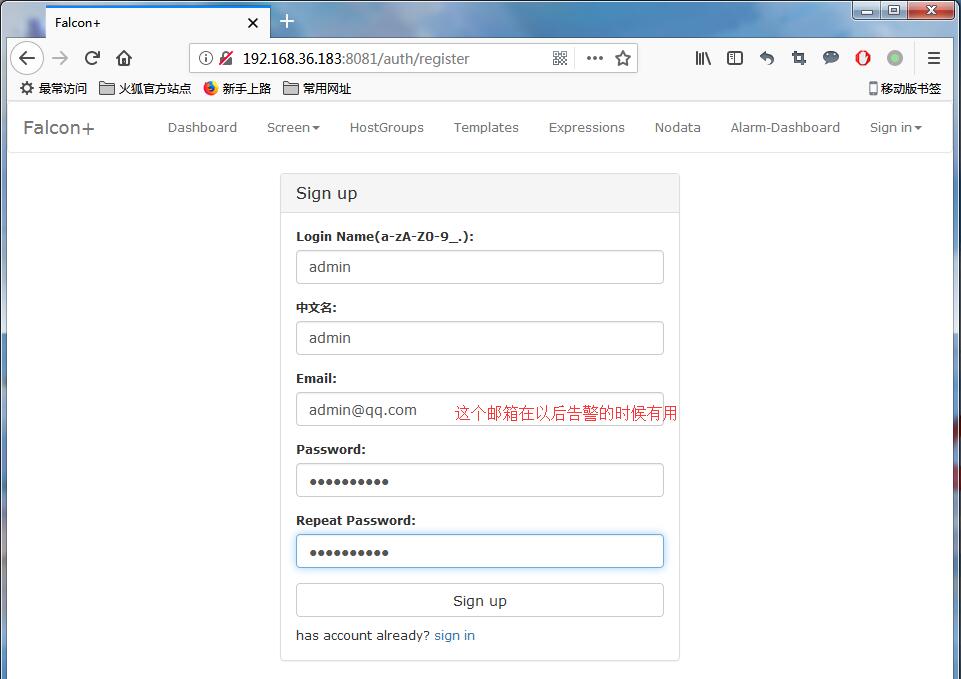This screenshot has height=679, width=961.
Task: Click the insecure connection padlock icon
Action: coord(227,58)
